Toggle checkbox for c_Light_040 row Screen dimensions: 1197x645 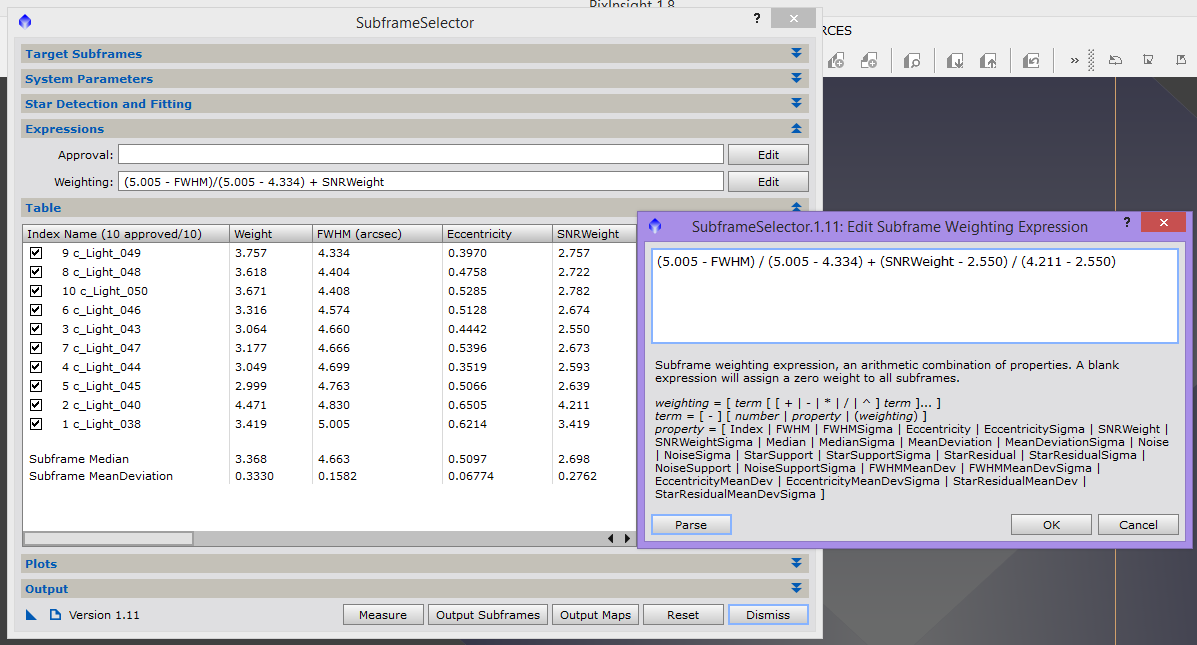[x=36, y=405]
